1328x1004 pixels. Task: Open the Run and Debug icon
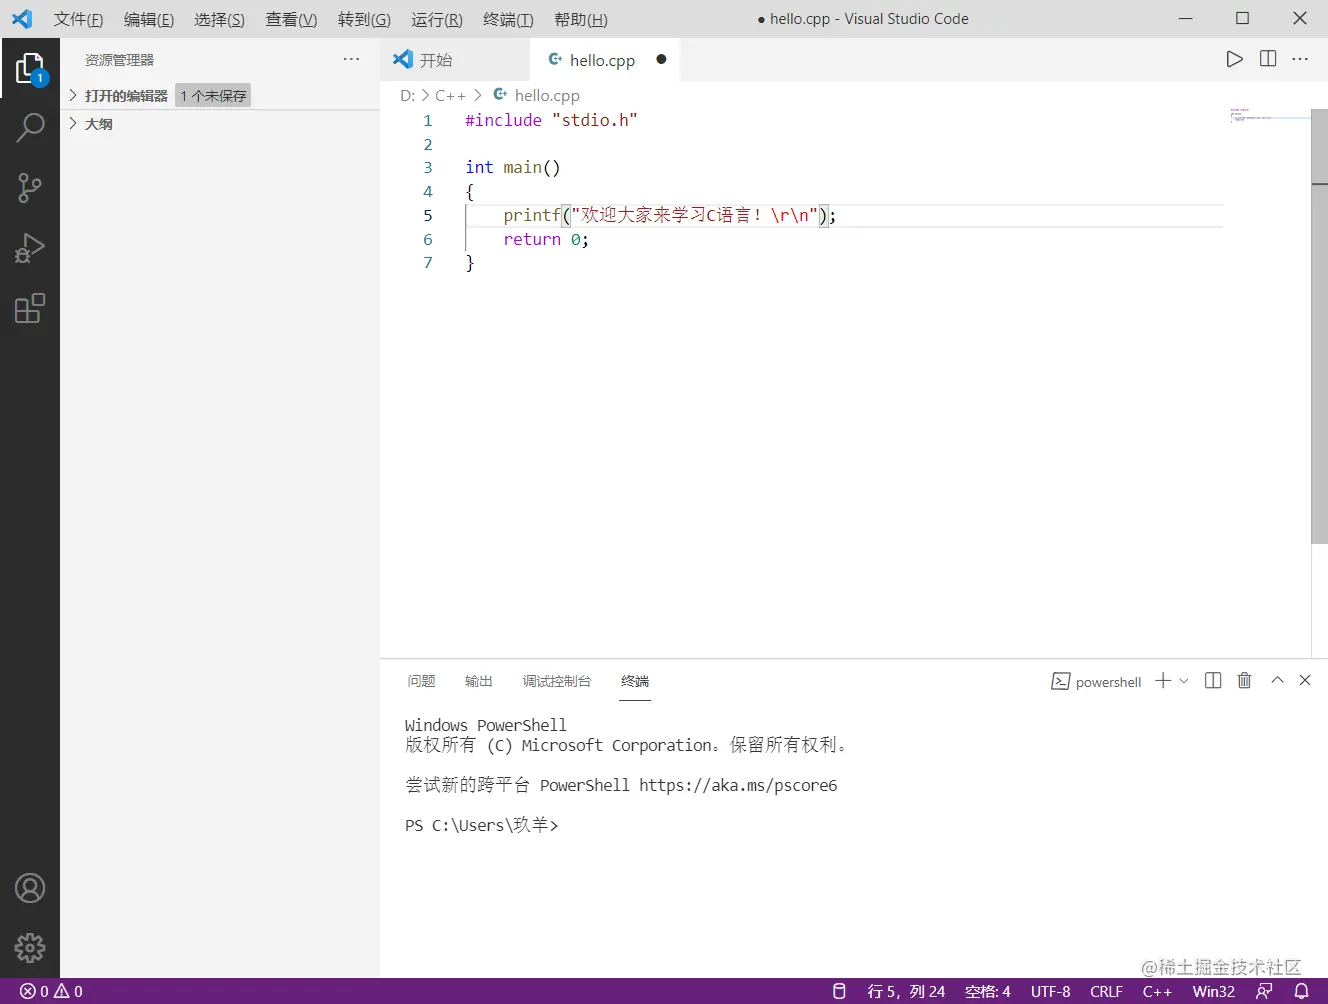[x=30, y=248]
